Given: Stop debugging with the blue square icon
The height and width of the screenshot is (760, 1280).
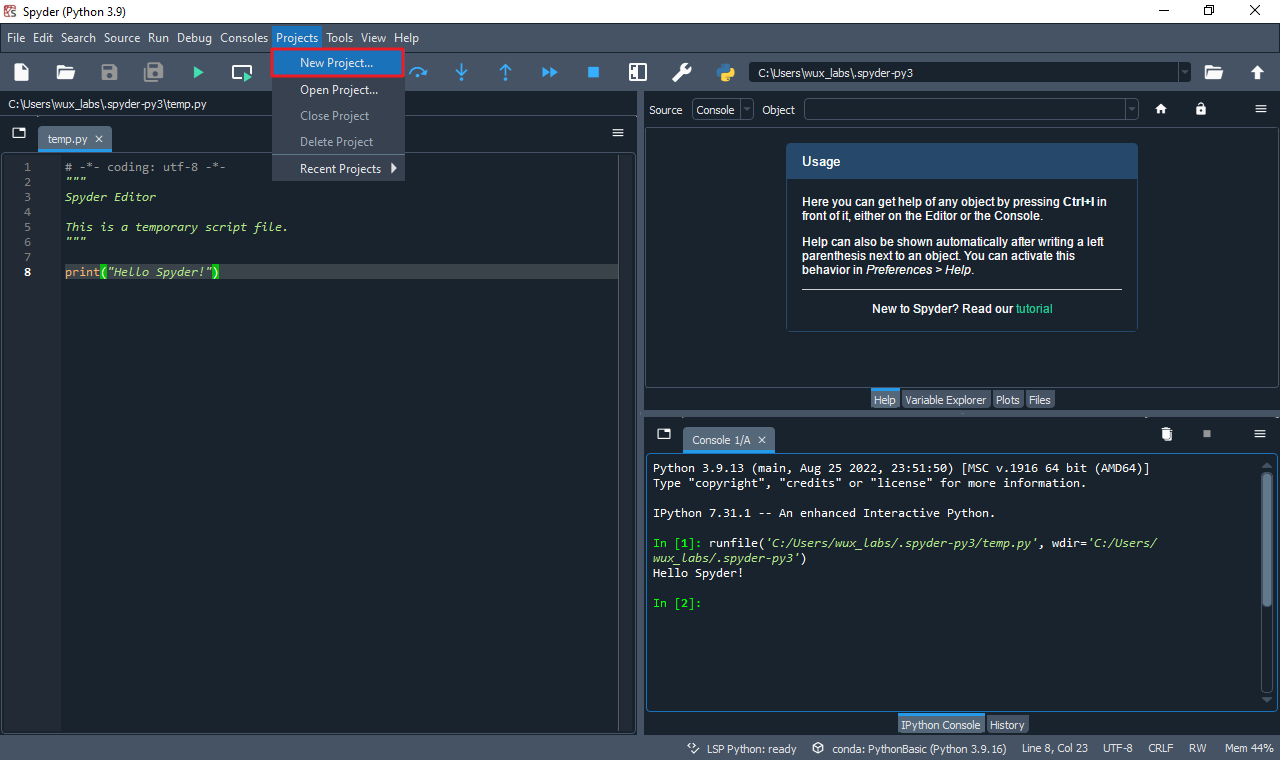Looking at the screenshot, I should (594, 72).
